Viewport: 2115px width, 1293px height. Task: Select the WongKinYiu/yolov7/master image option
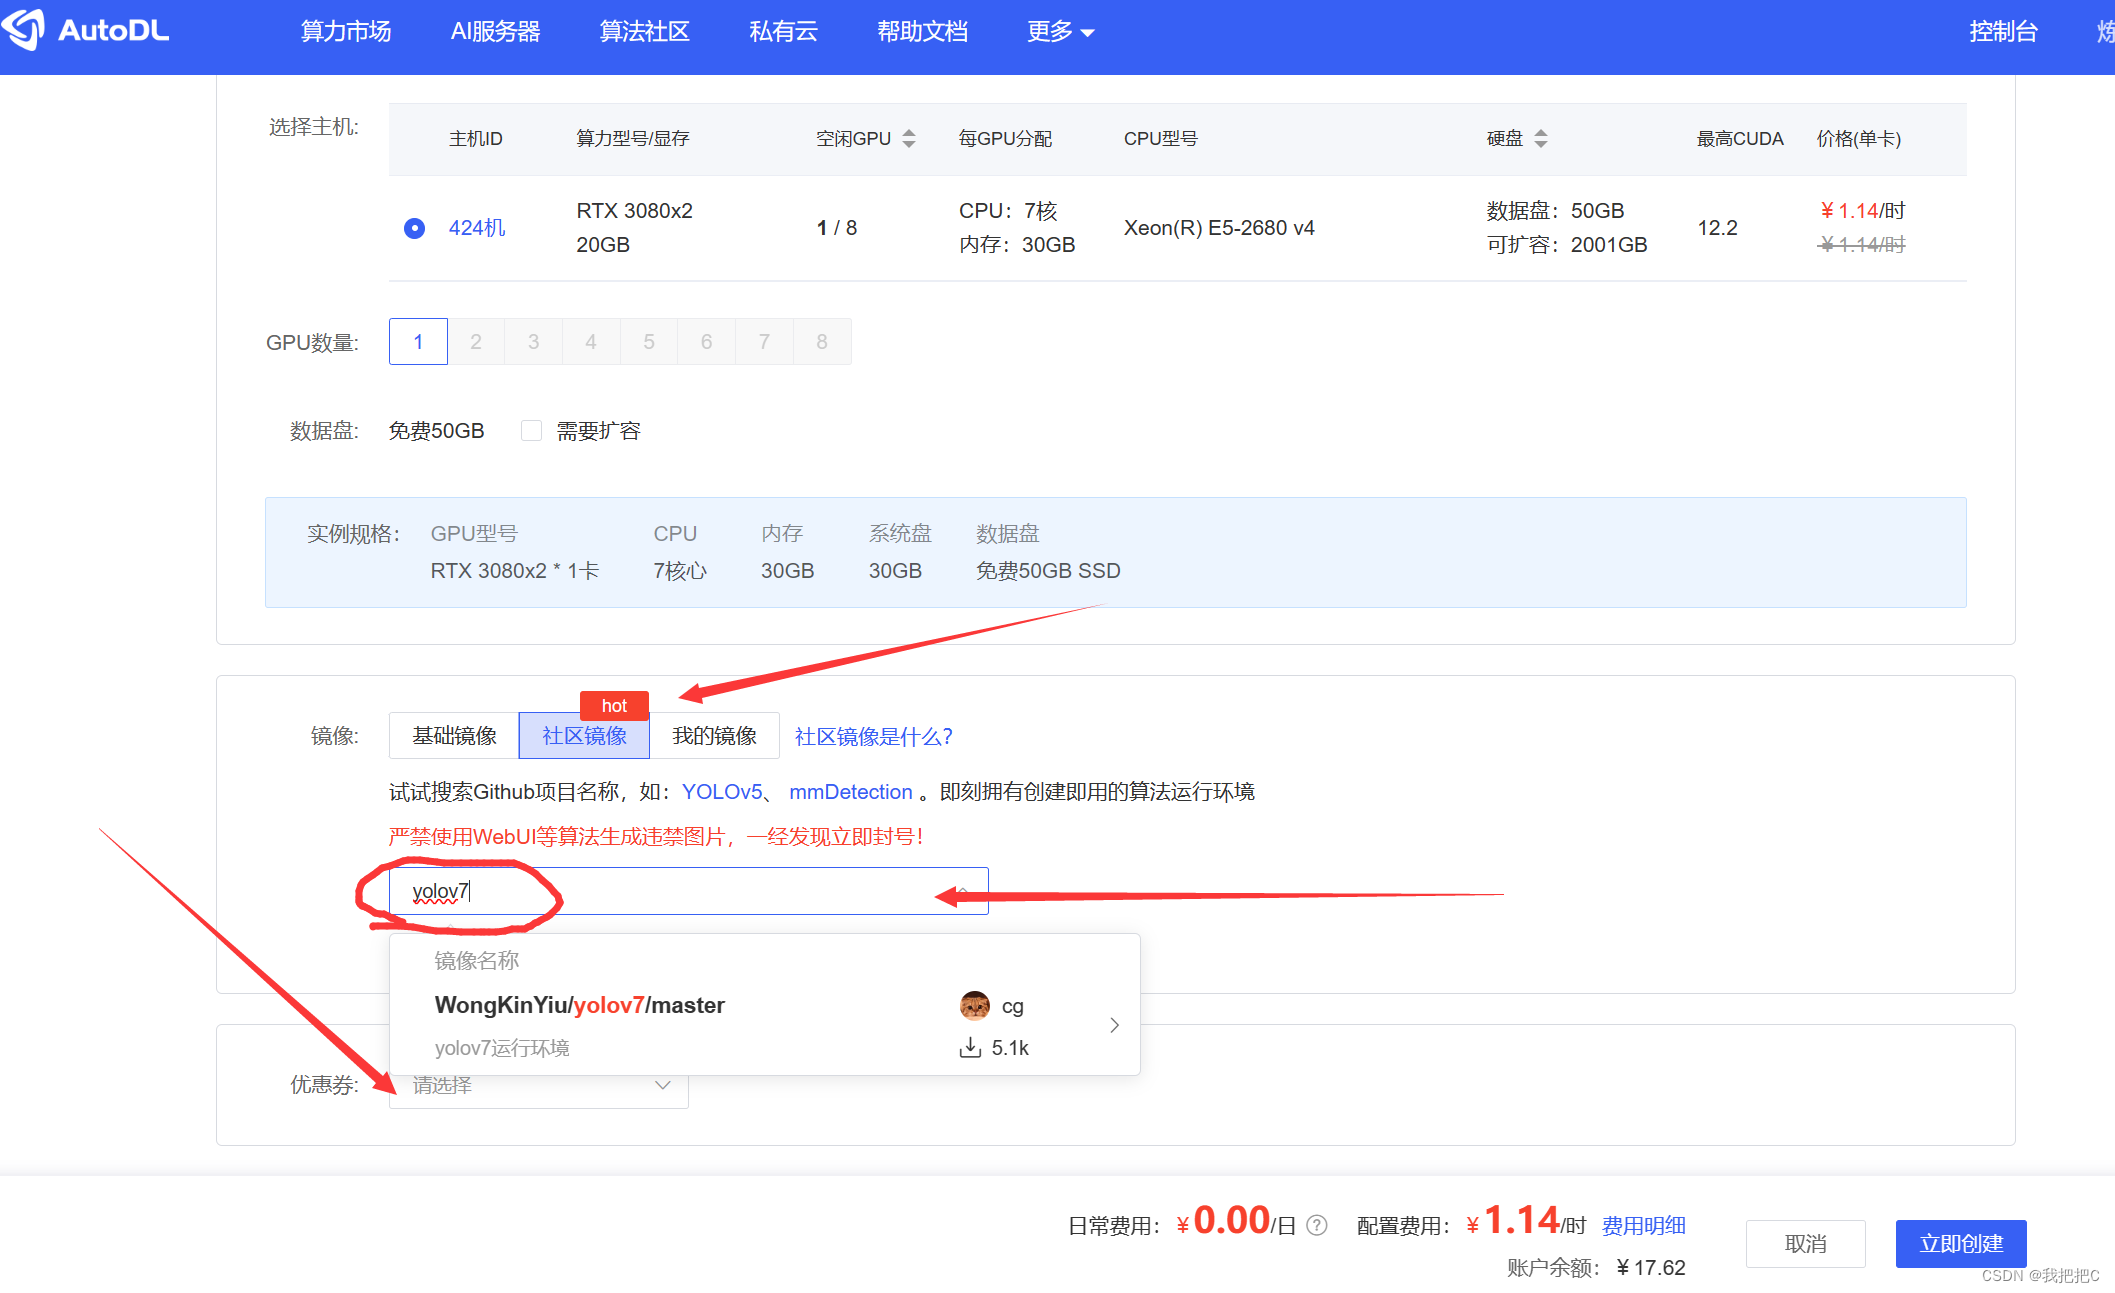point(580,1005)
